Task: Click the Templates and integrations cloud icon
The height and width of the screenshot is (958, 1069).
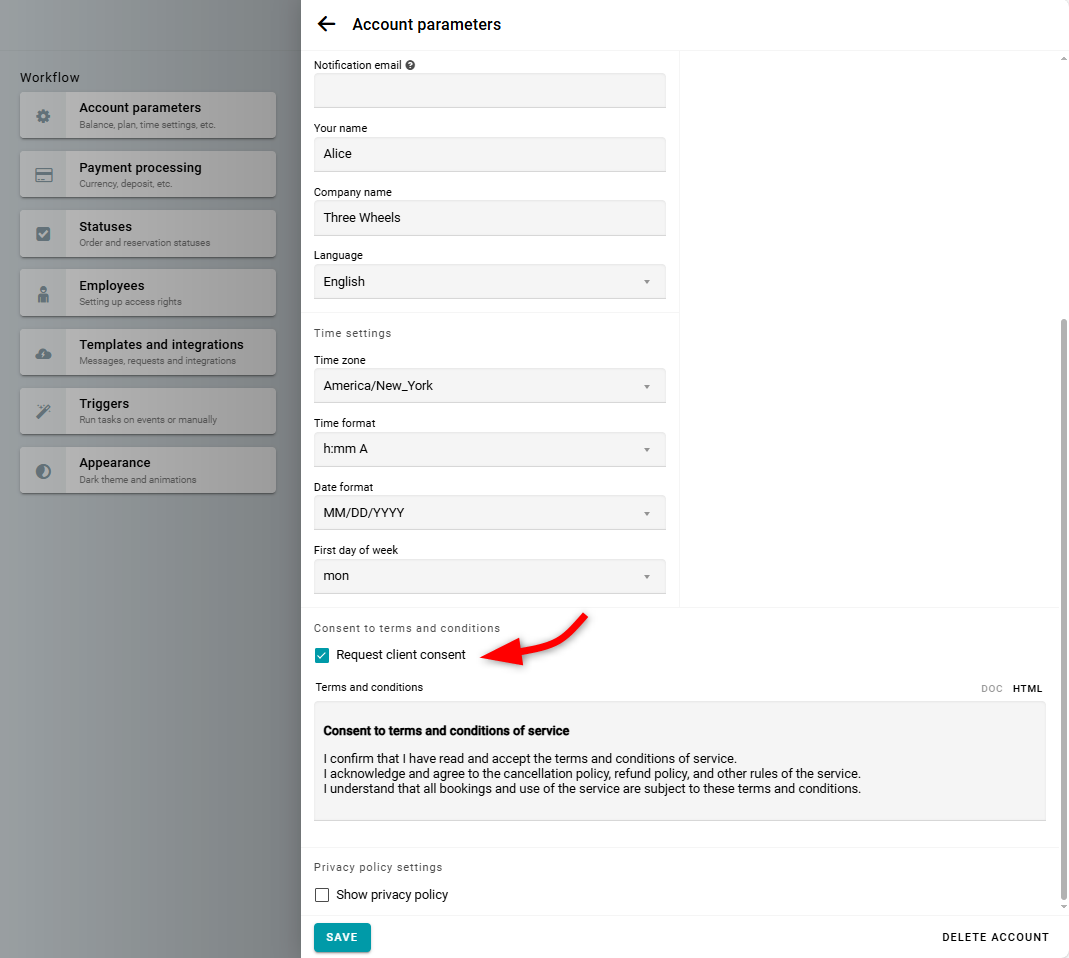Action: [x=43, y=353]
